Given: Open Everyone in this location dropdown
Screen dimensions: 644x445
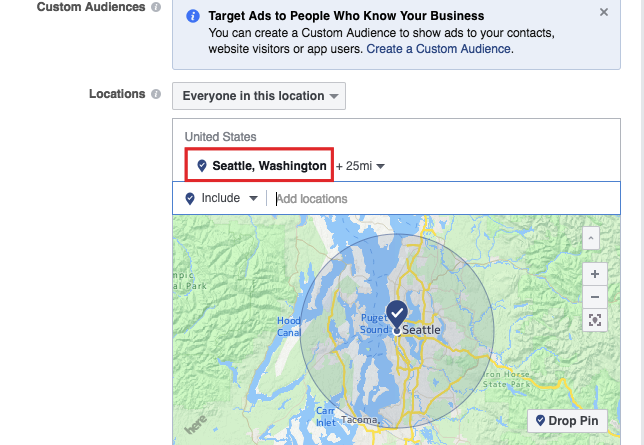Looking at the screenshot, I should [259, 96].
